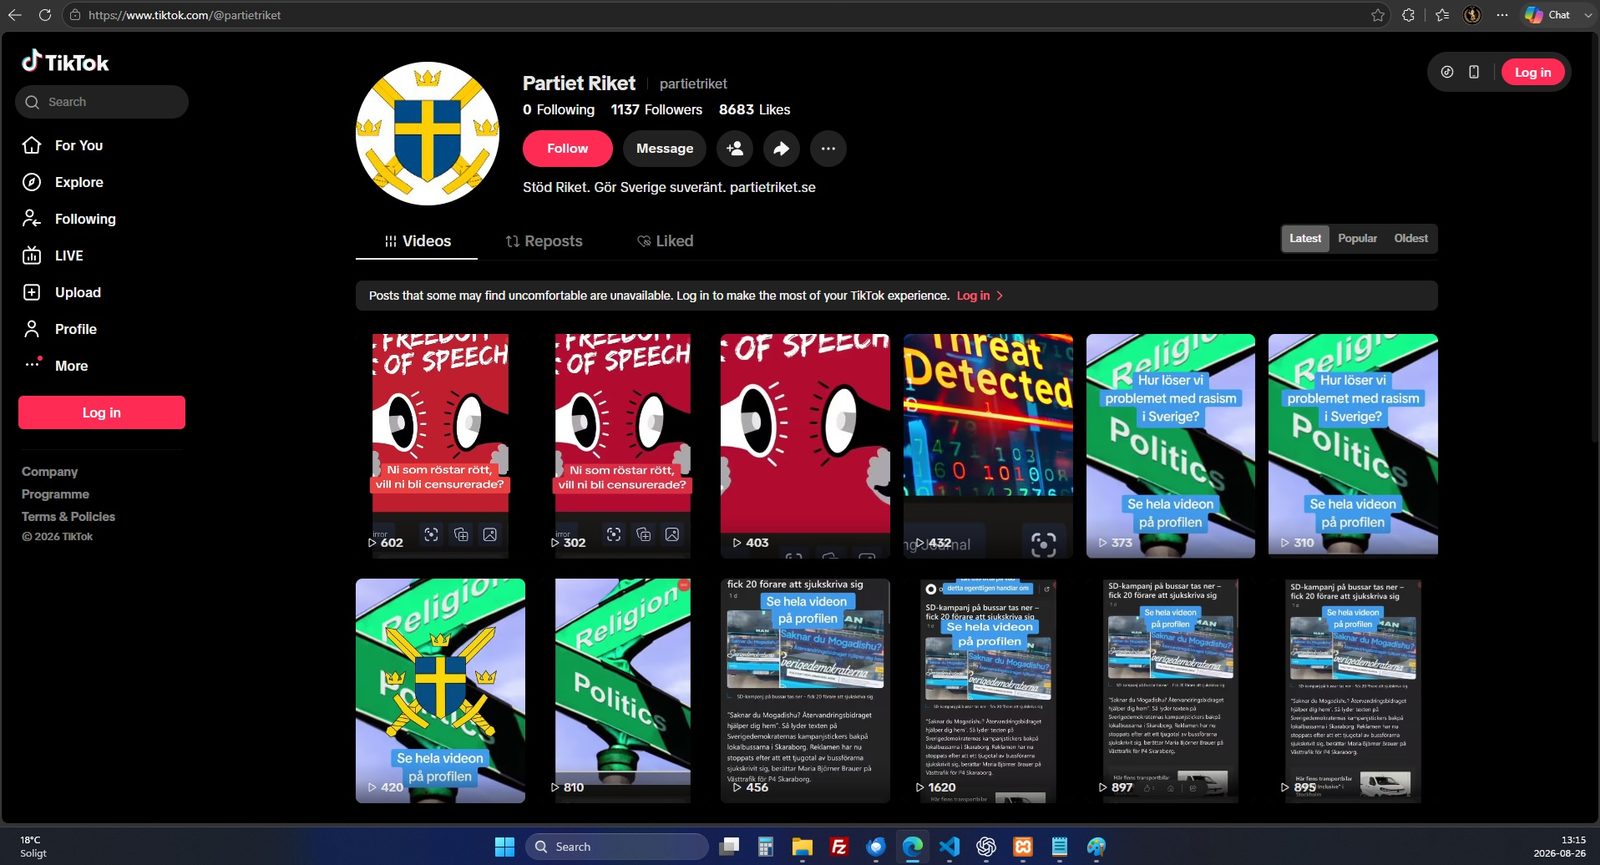The image size is (1600, 865).
Task: Click the browser back arrow
Action: [15, 15]
